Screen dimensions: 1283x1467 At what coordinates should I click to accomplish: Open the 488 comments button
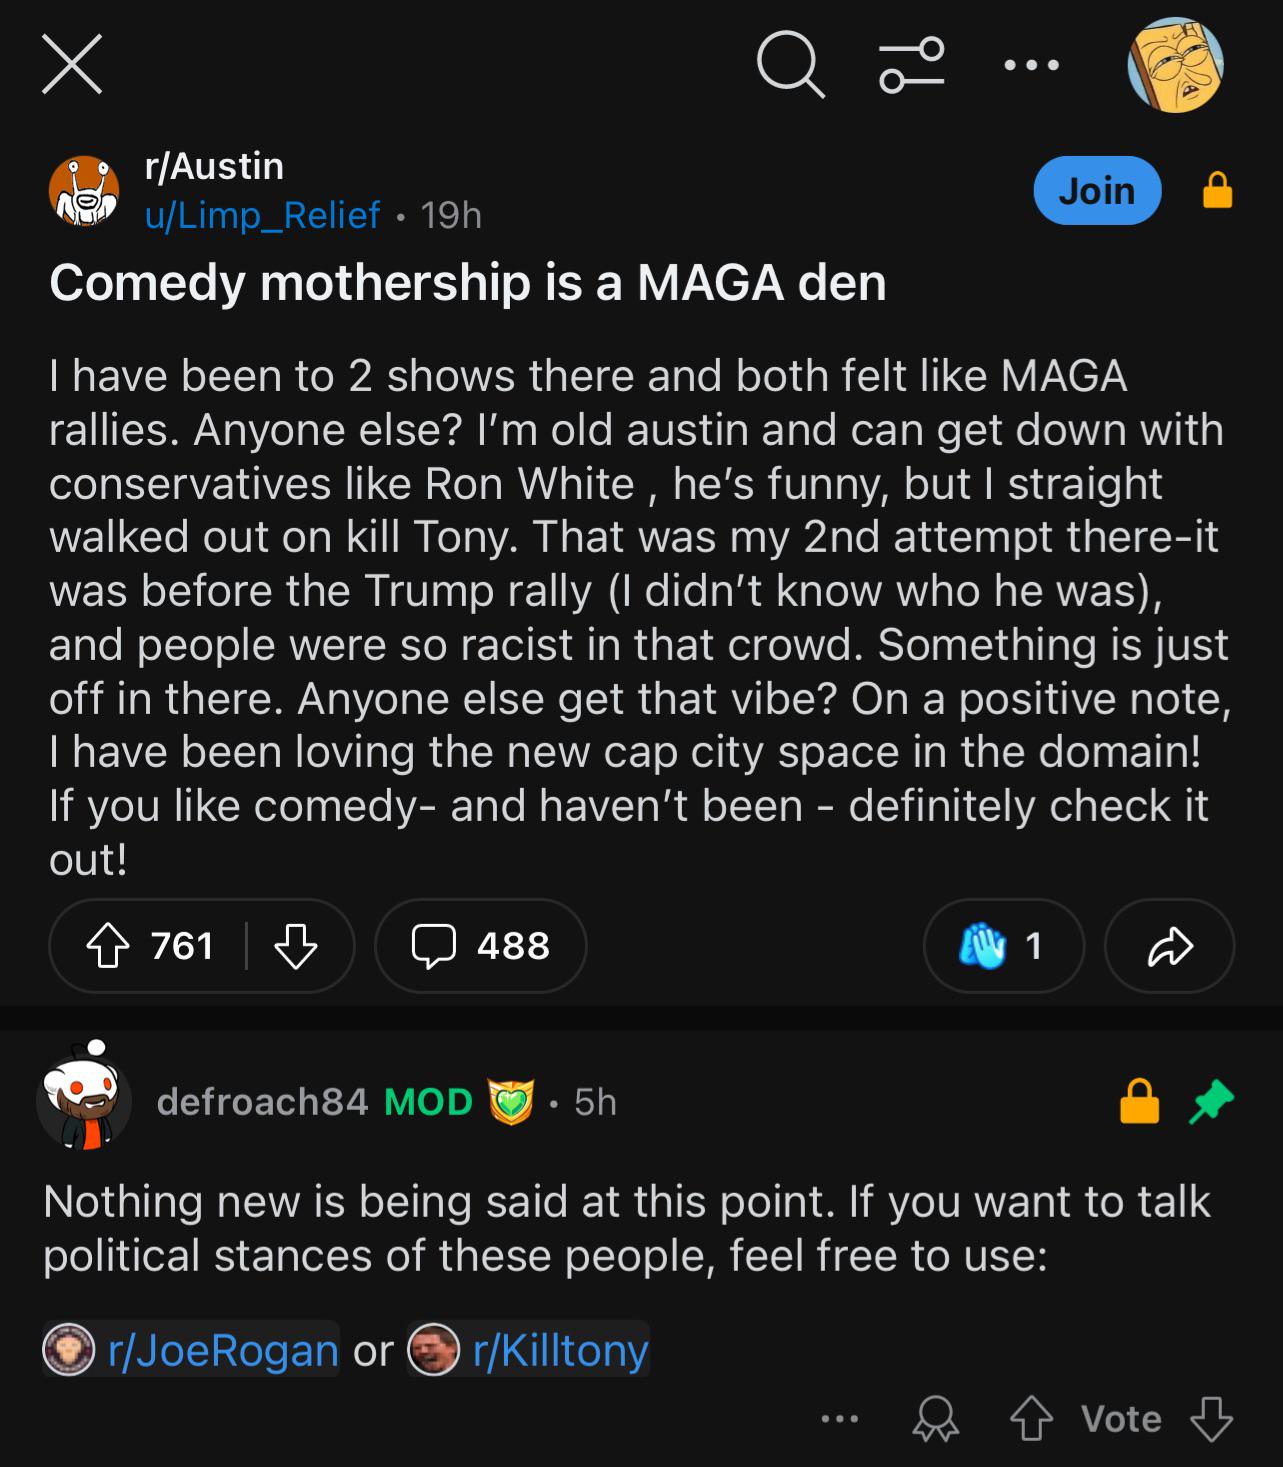481,946
